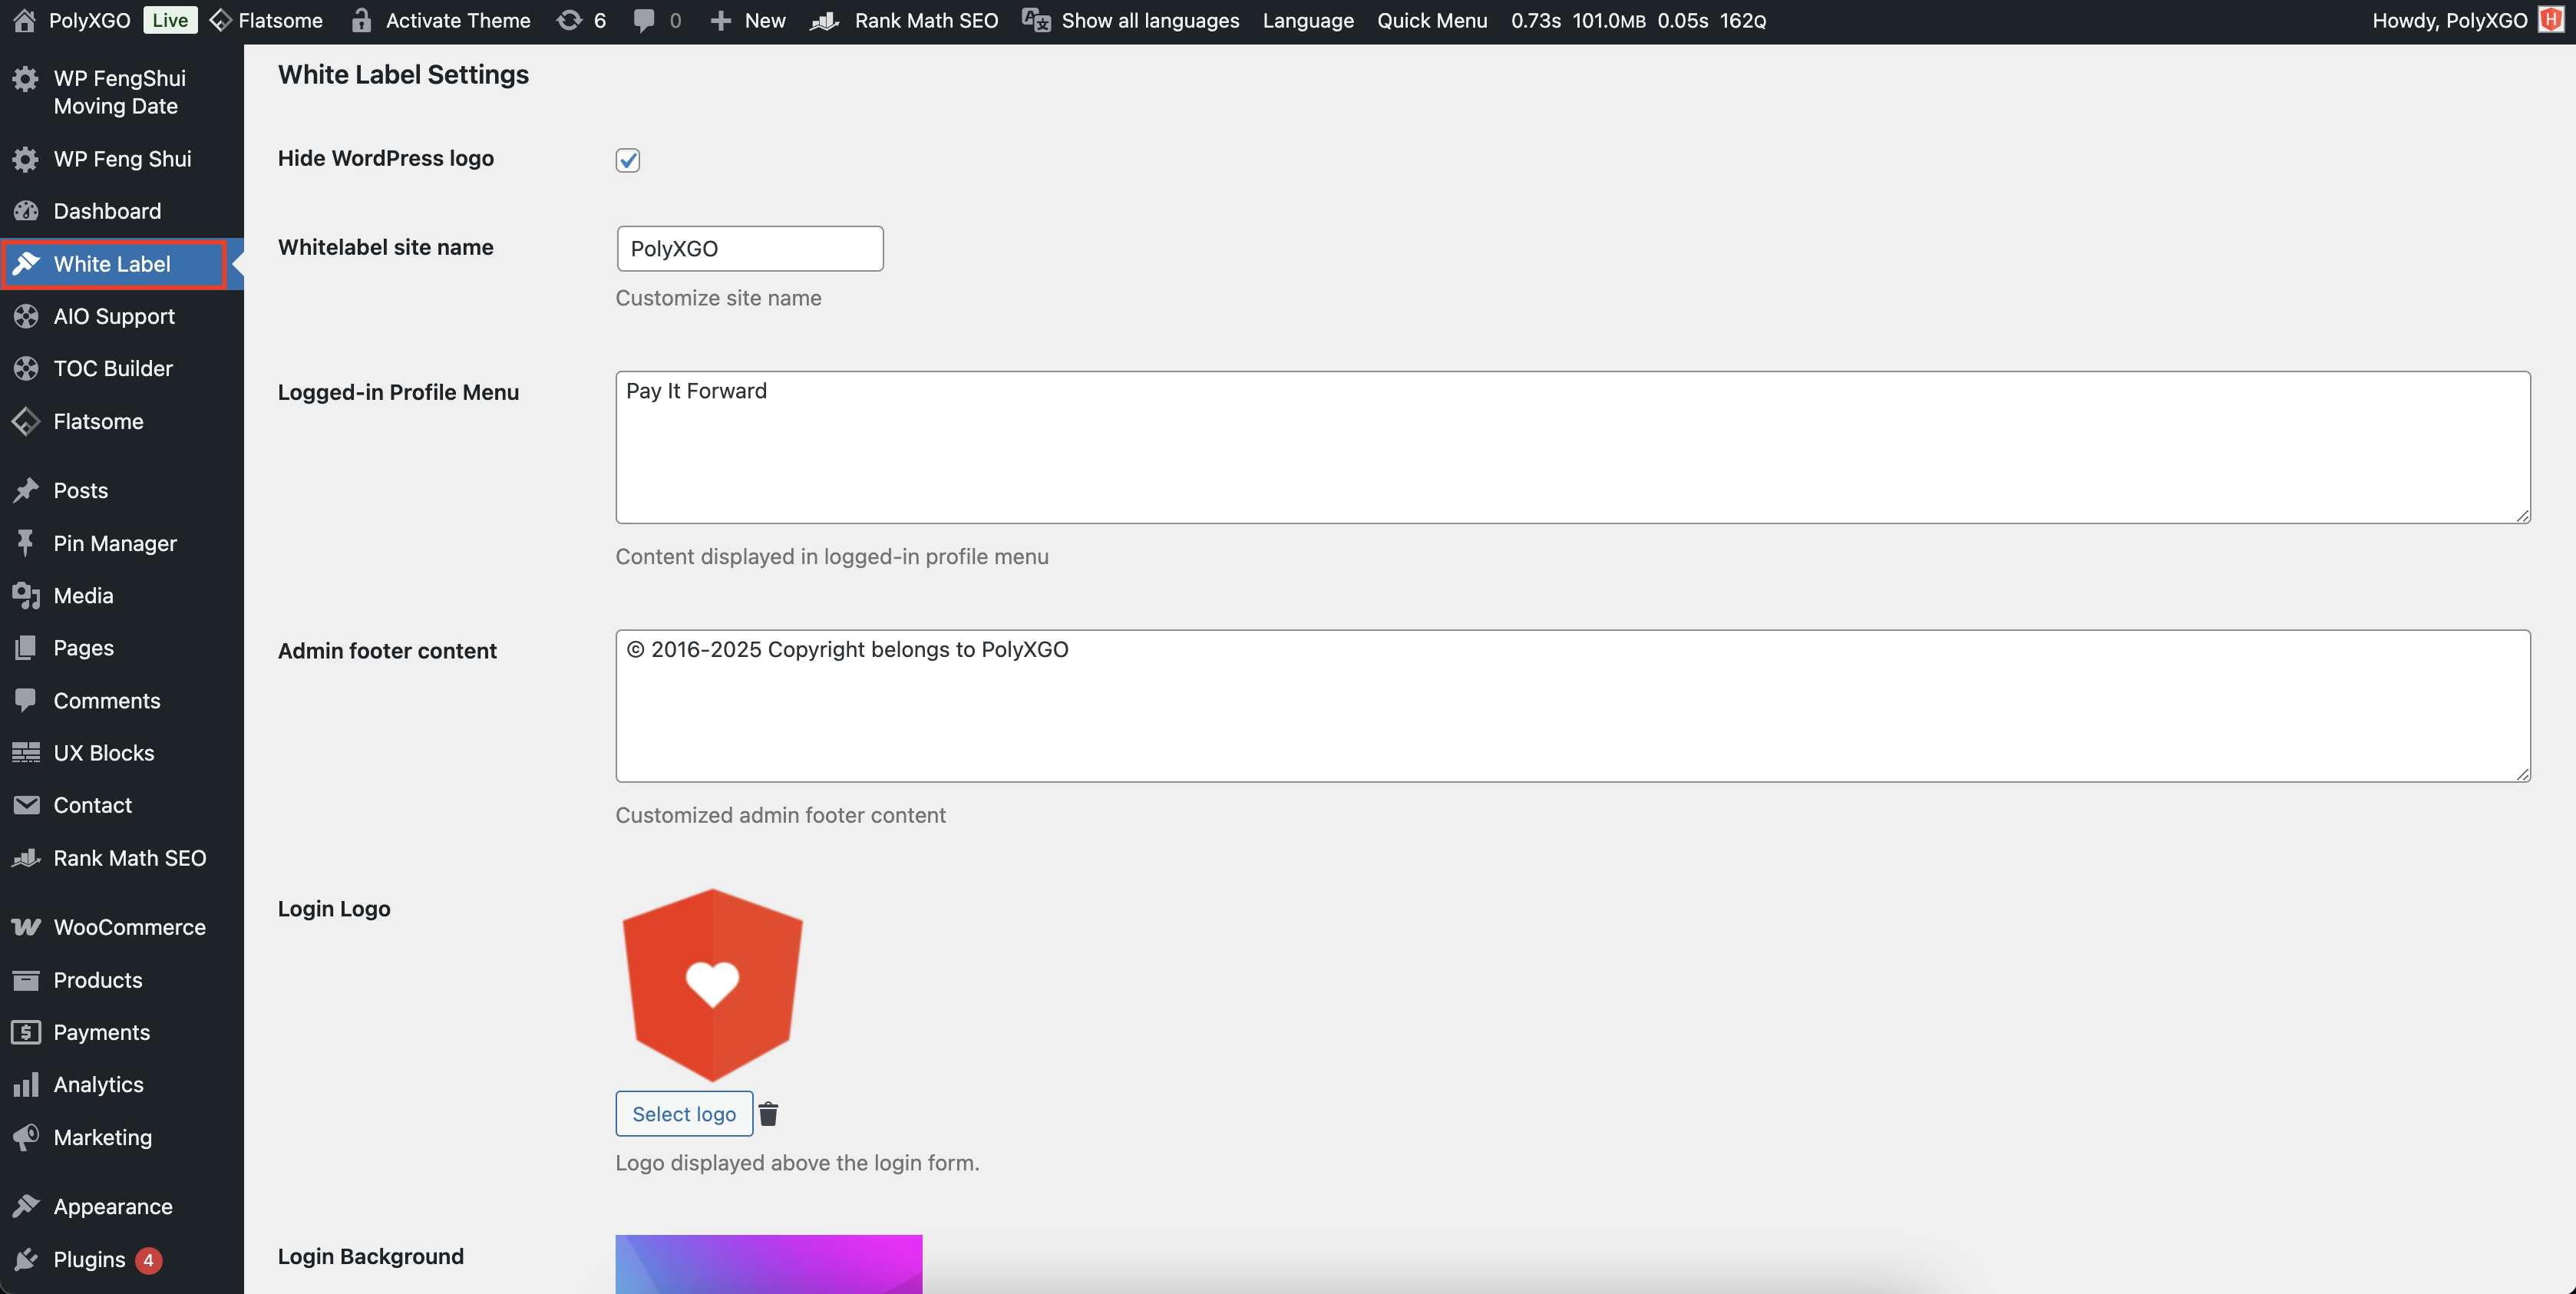The image size is (2576, 1294).
Task: Click the Select logo button
Action: pos(684,1114)
